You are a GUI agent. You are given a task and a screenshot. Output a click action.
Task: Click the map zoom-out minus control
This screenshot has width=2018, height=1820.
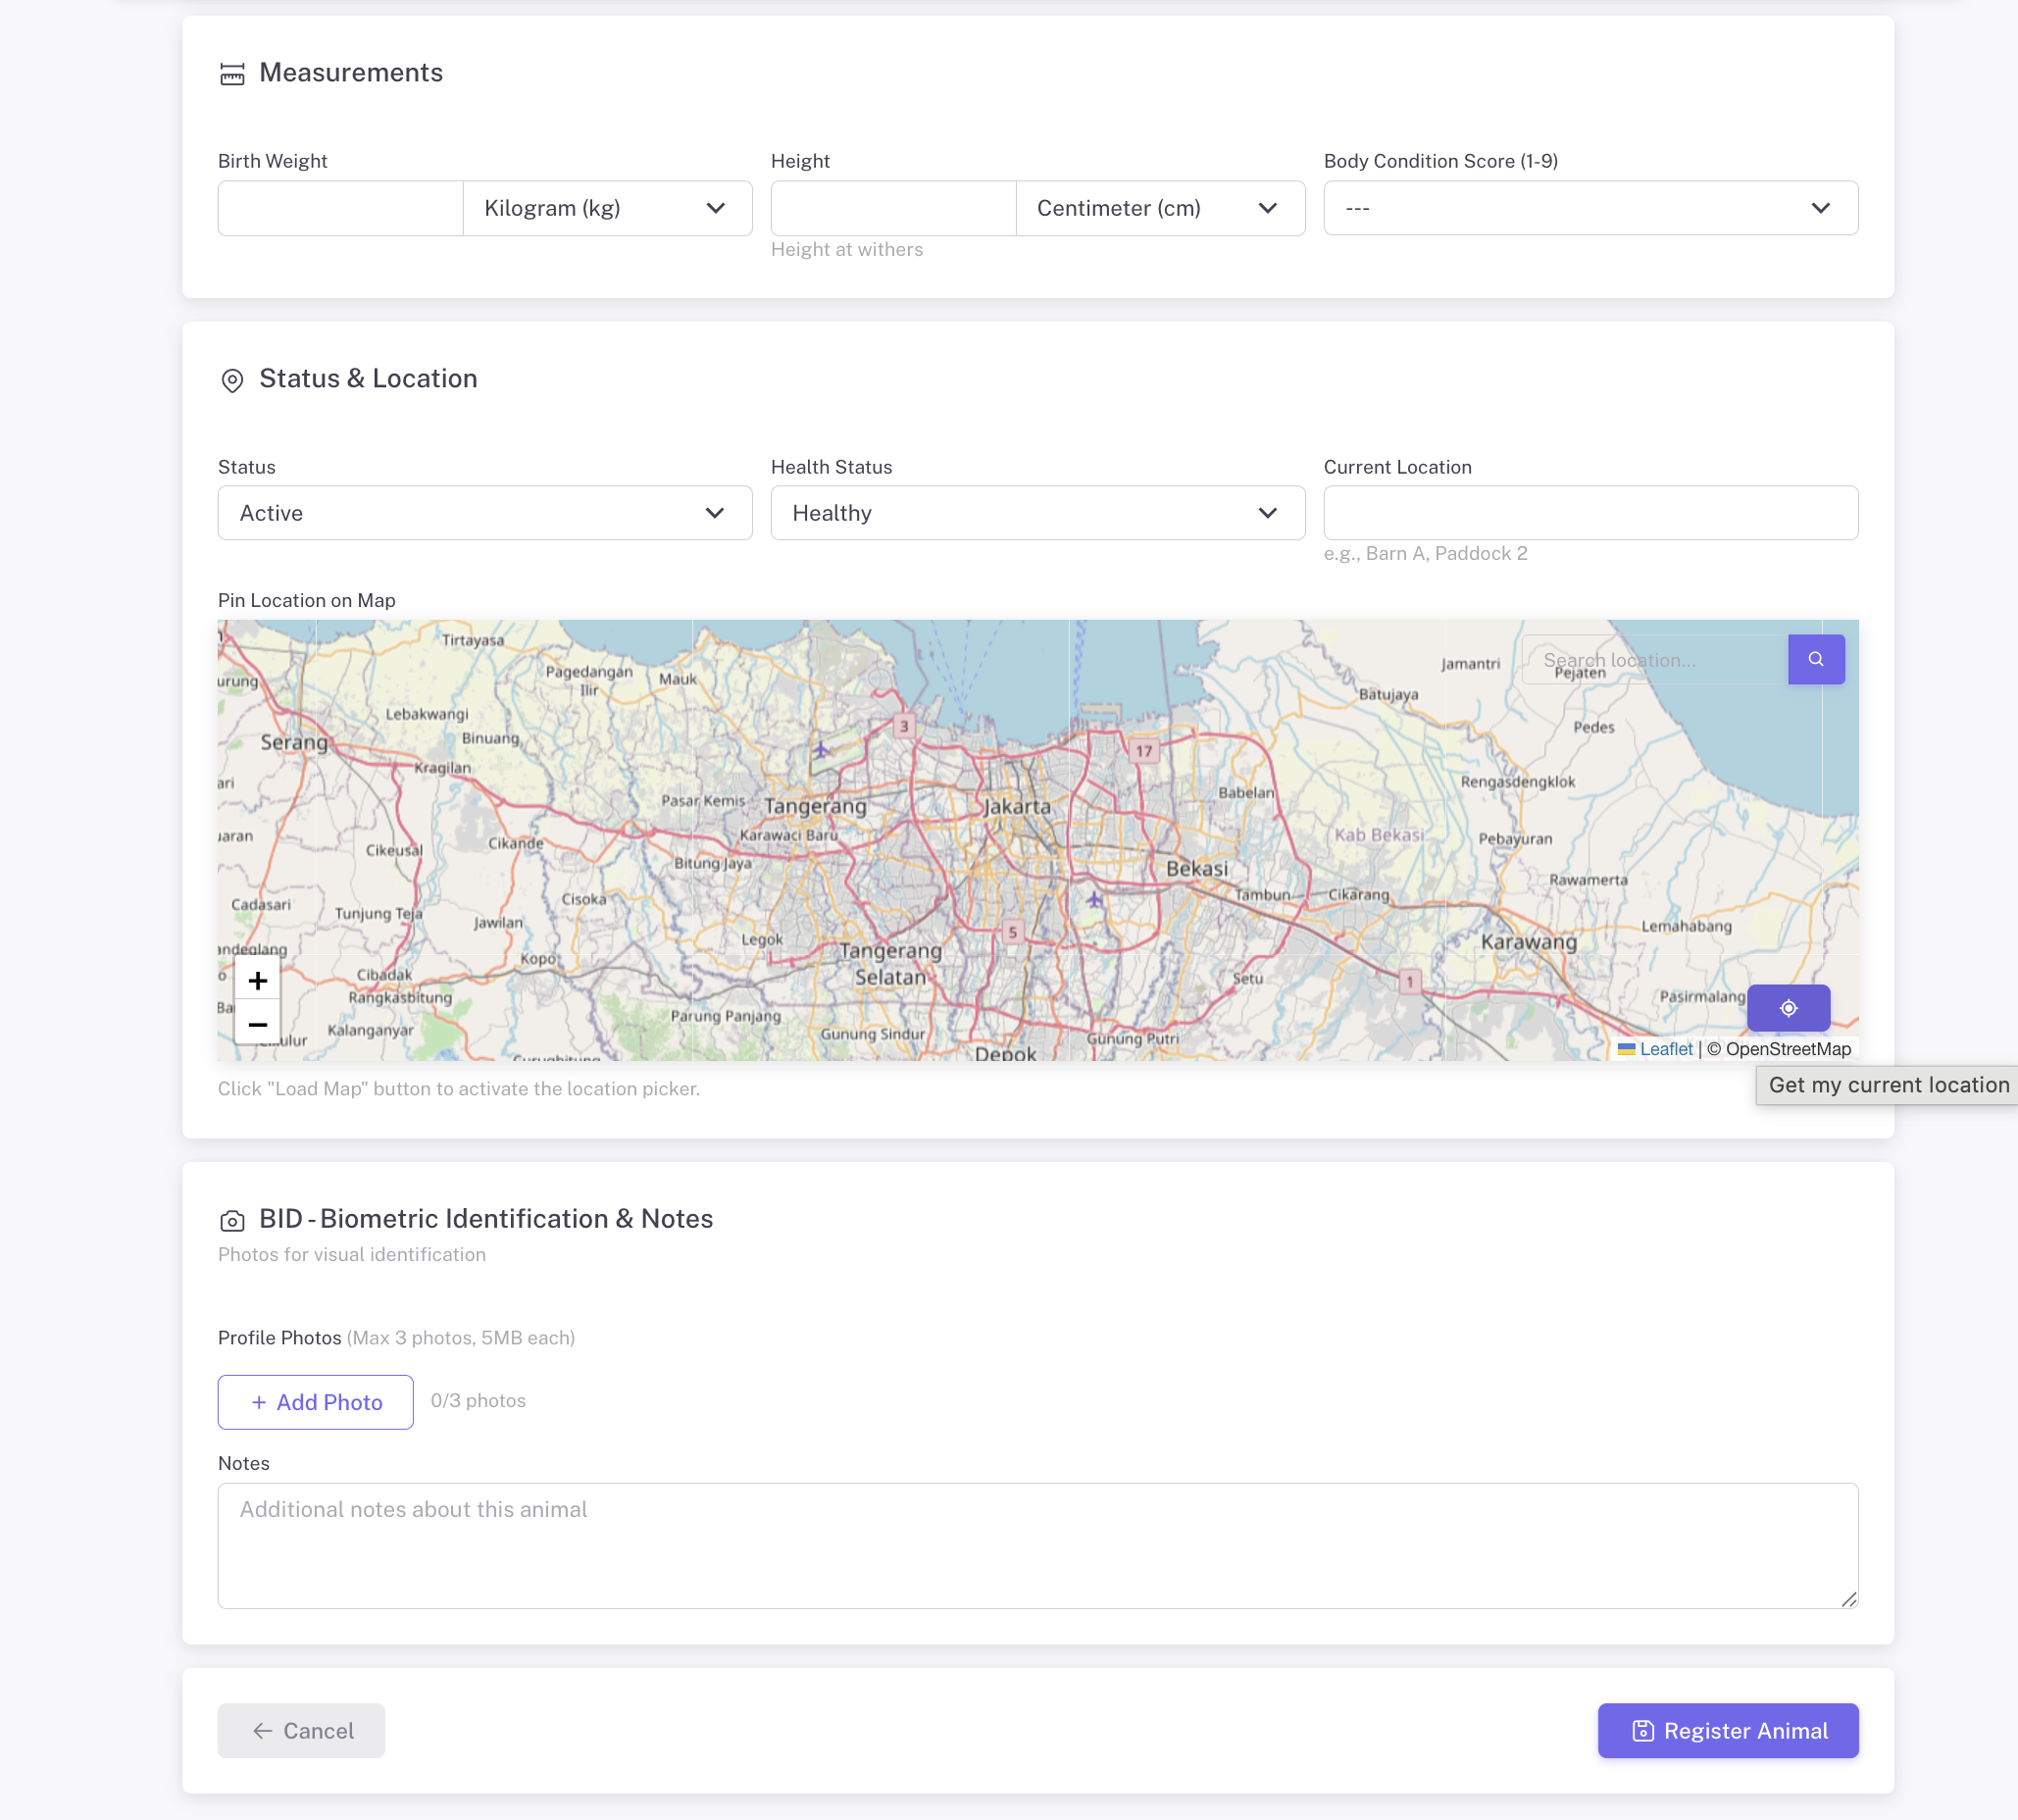pyautogui.click(x=258, y=1024)
